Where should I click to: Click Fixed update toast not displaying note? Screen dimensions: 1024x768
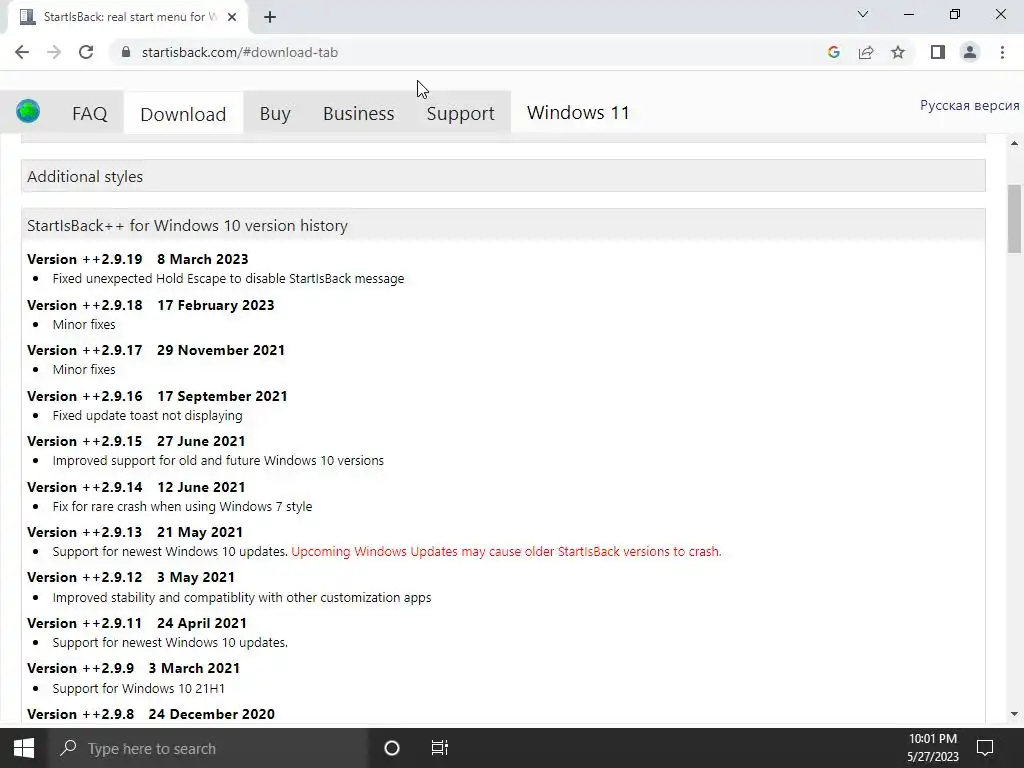(148, 415)
